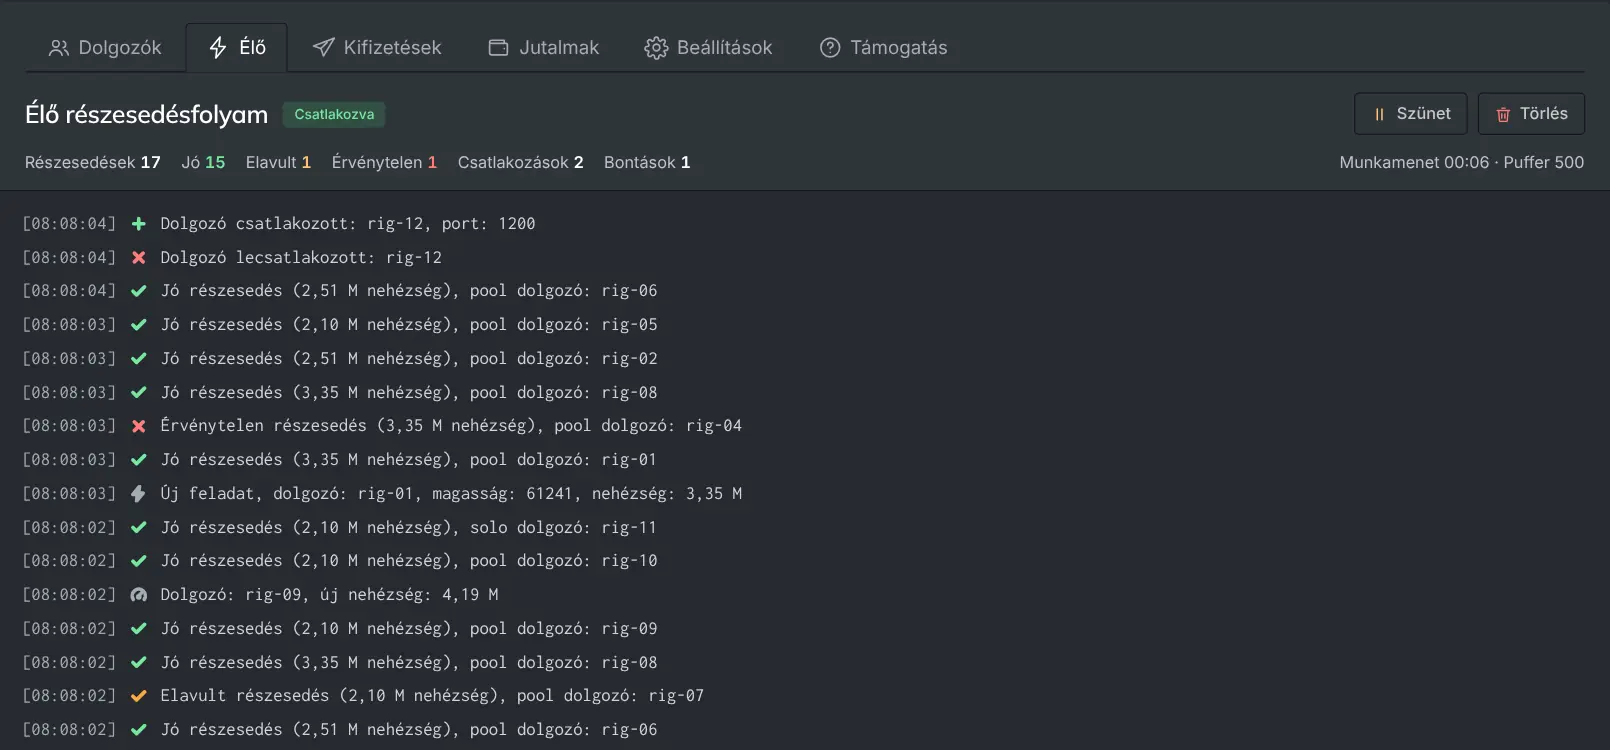Click the green check on rig-05 share row
The image size is (1610, 750).
coord(139,325)
